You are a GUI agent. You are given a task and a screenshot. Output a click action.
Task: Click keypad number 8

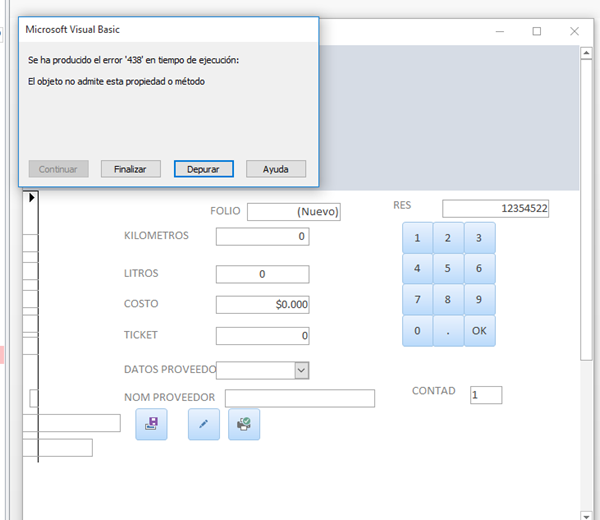tap(448, 299)
